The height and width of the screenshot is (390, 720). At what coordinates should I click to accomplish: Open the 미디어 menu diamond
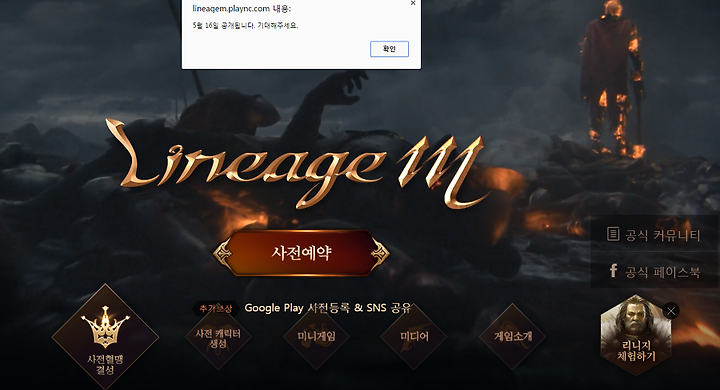414,337
